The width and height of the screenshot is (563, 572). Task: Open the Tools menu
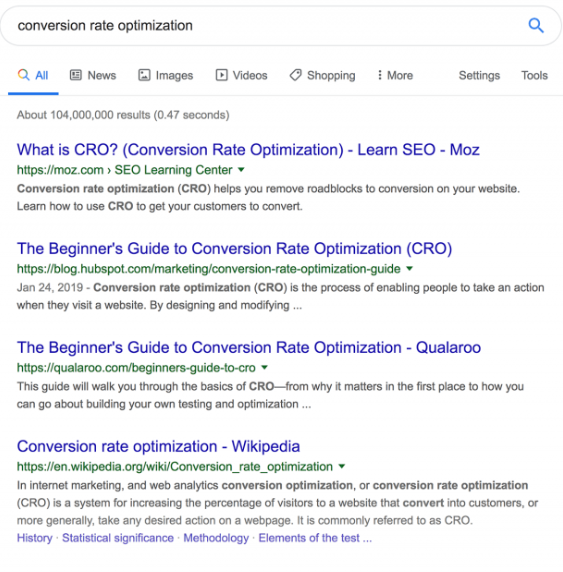(535, 75)
